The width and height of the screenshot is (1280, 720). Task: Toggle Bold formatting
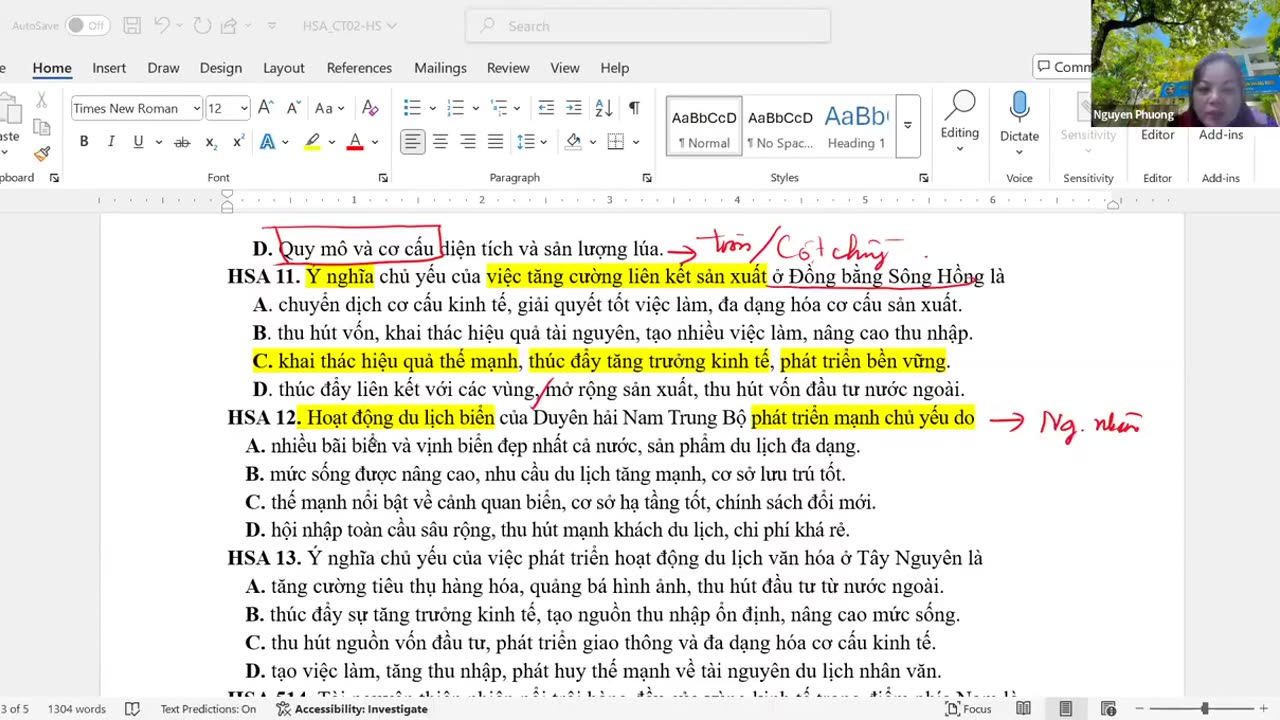pyautogui.click(x=84, y=142)
